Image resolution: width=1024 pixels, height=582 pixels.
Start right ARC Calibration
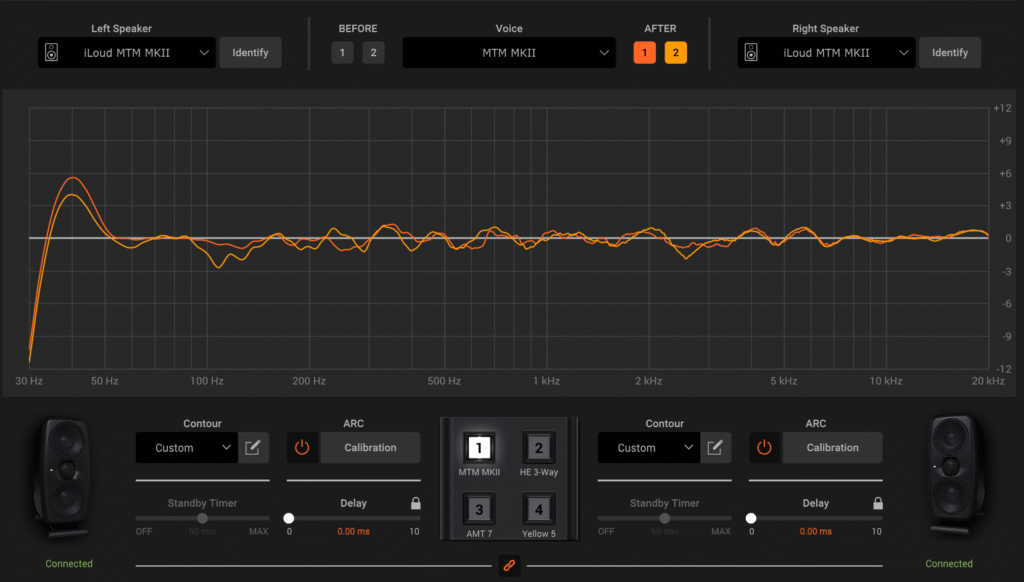point(833,447)
